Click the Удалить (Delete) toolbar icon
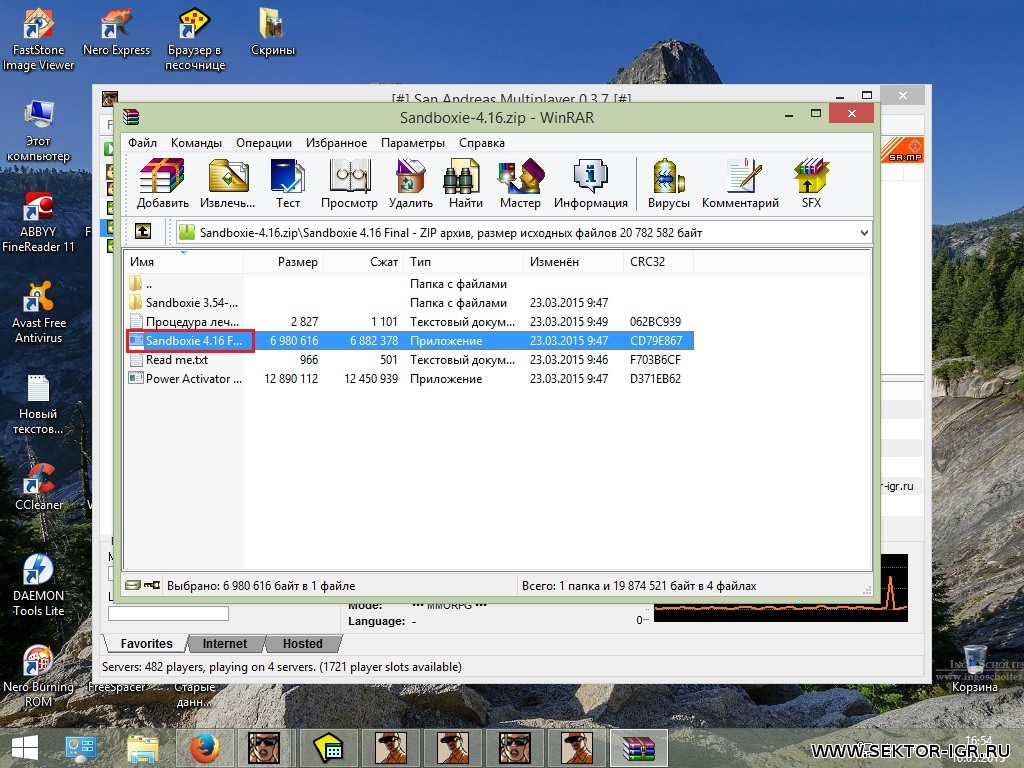Image resolution: width=1024 pixels, height=768 pixels. click(411, 184)
